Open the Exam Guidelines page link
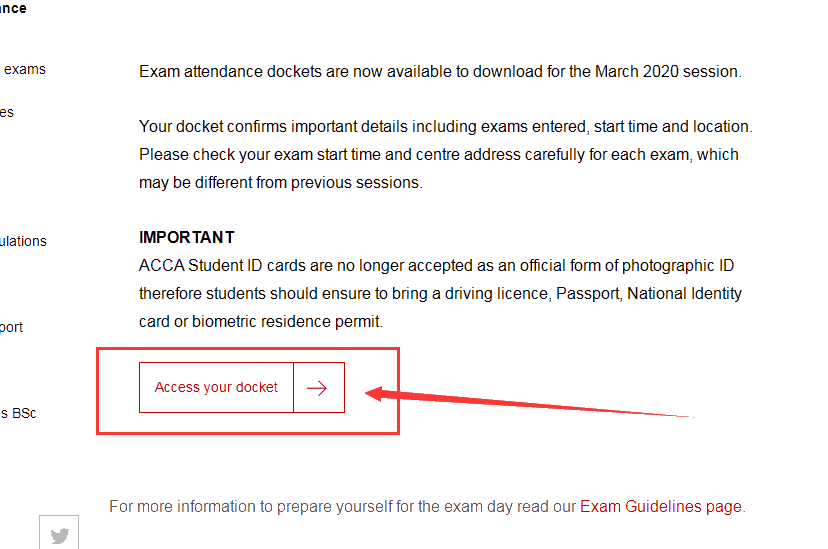The image size is (828, 549). click(660, 506)
